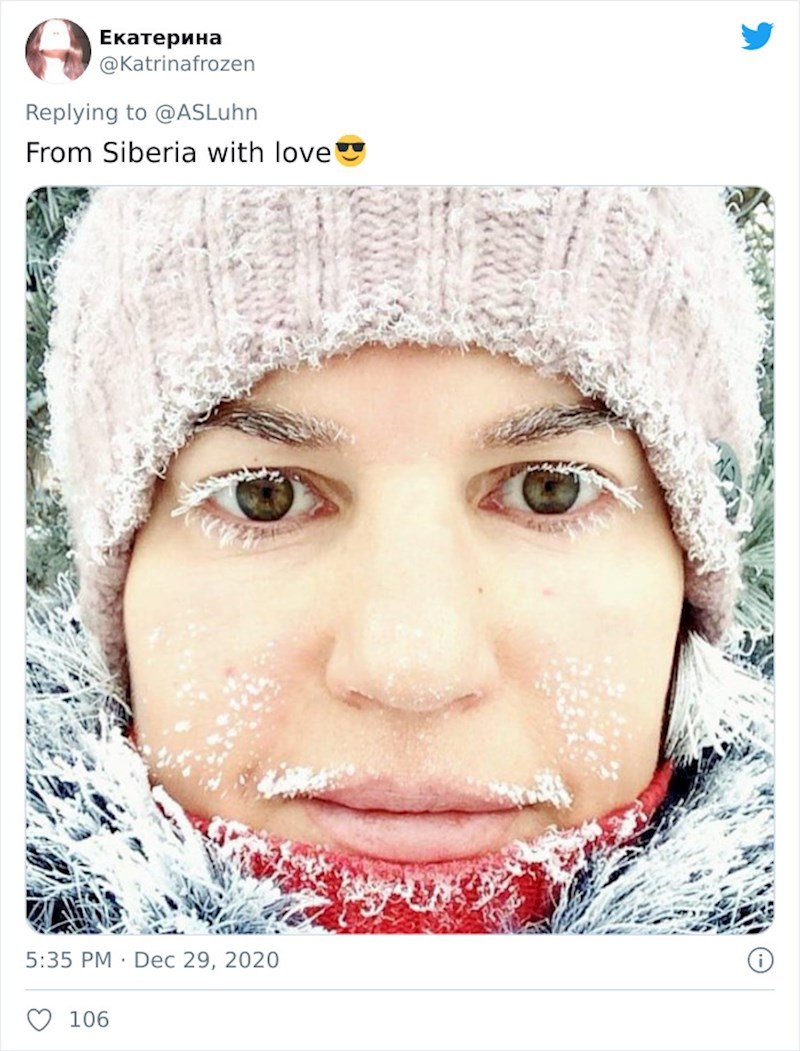Open the frosty selfie photo

click(400, 560)
